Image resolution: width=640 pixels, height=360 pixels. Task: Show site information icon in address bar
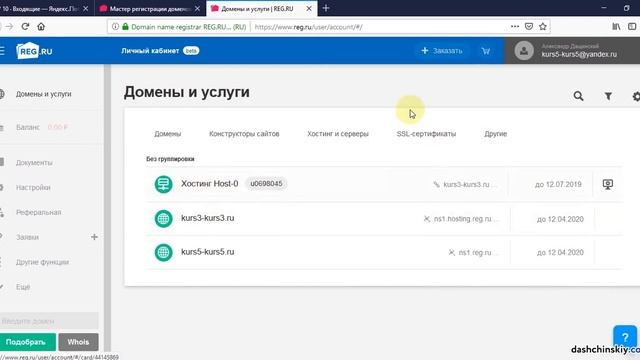[x=116, y=27]
